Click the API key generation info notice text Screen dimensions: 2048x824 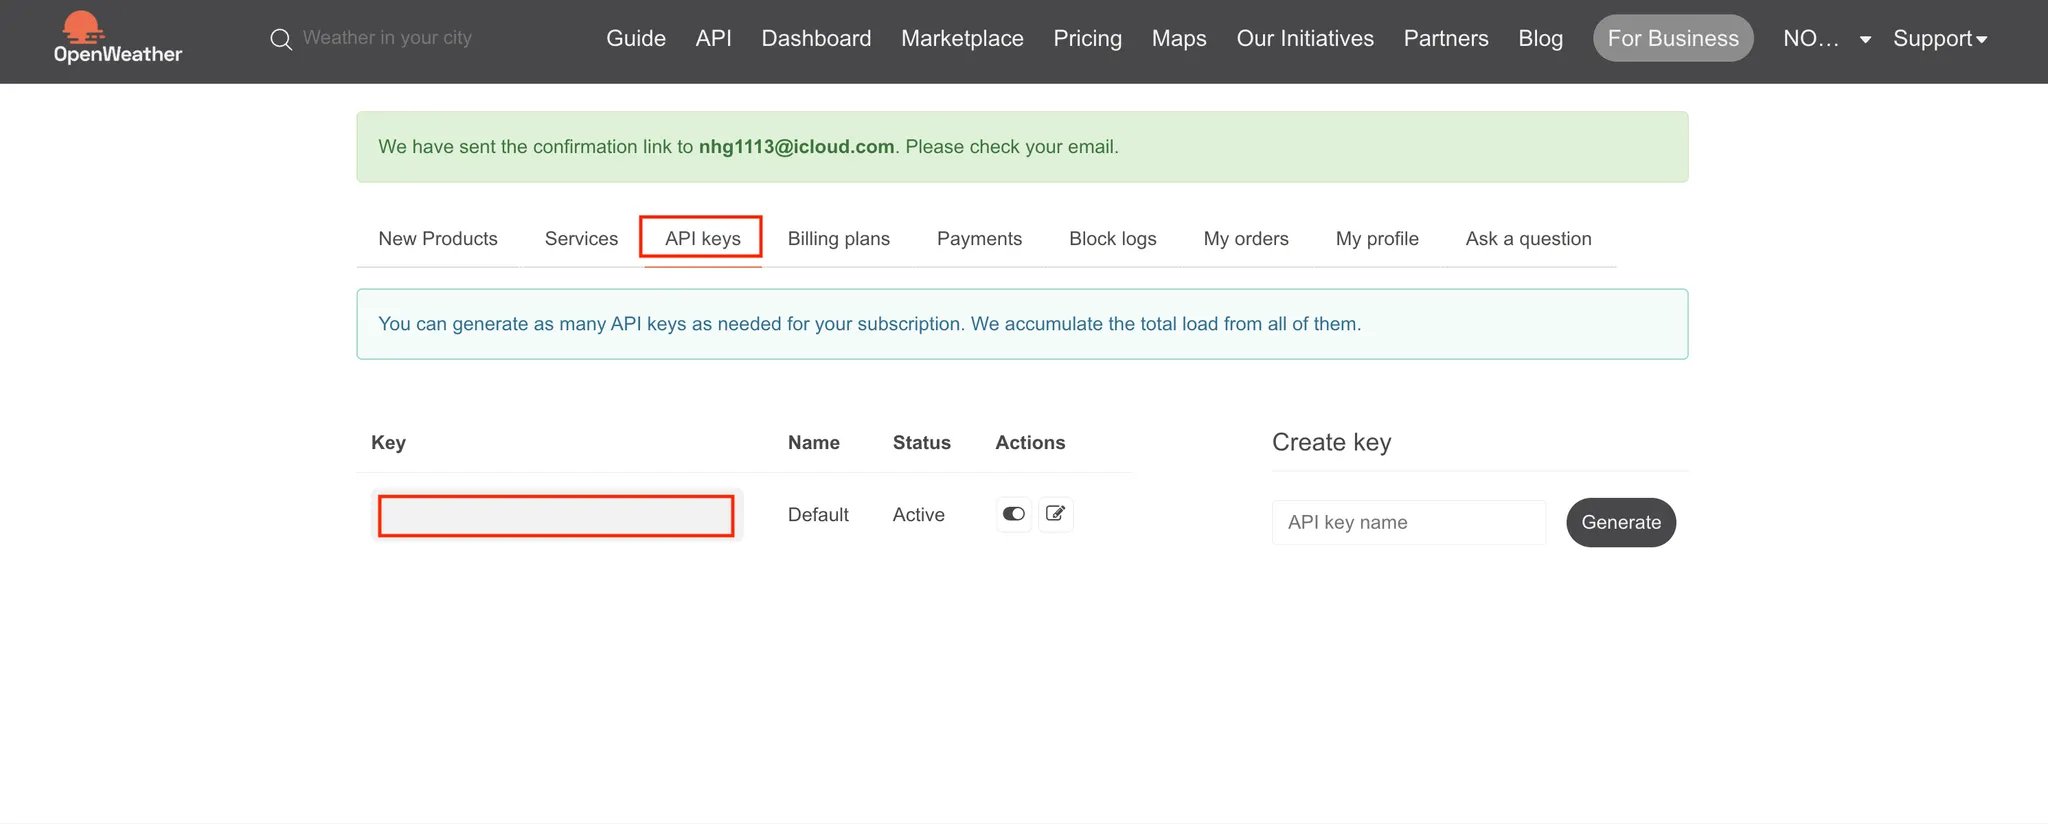point(869,324)
